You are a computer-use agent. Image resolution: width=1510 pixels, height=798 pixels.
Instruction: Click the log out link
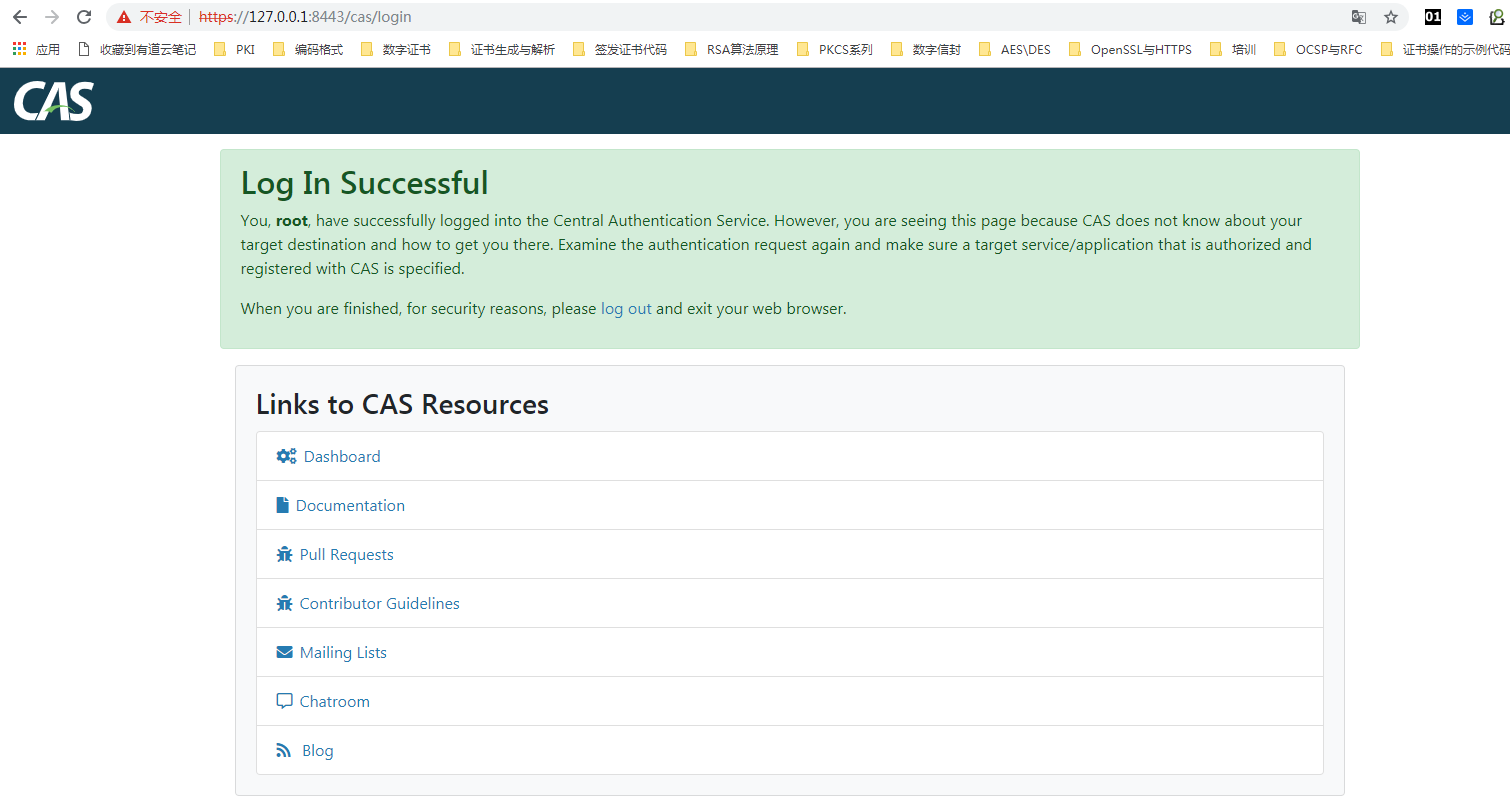click(x=626, y=309)
